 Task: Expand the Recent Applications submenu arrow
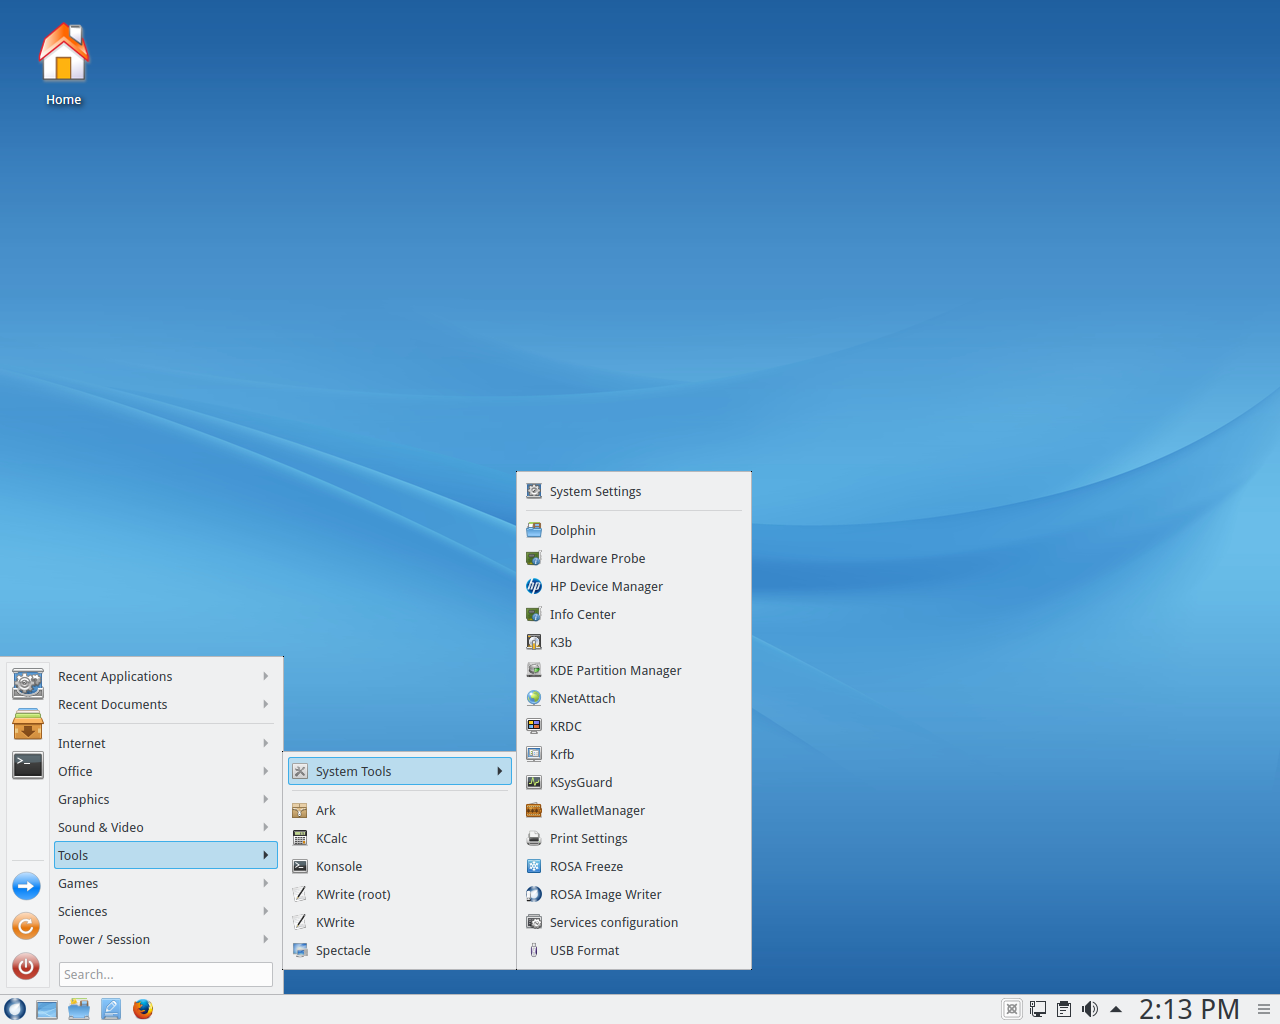point(266,677)
